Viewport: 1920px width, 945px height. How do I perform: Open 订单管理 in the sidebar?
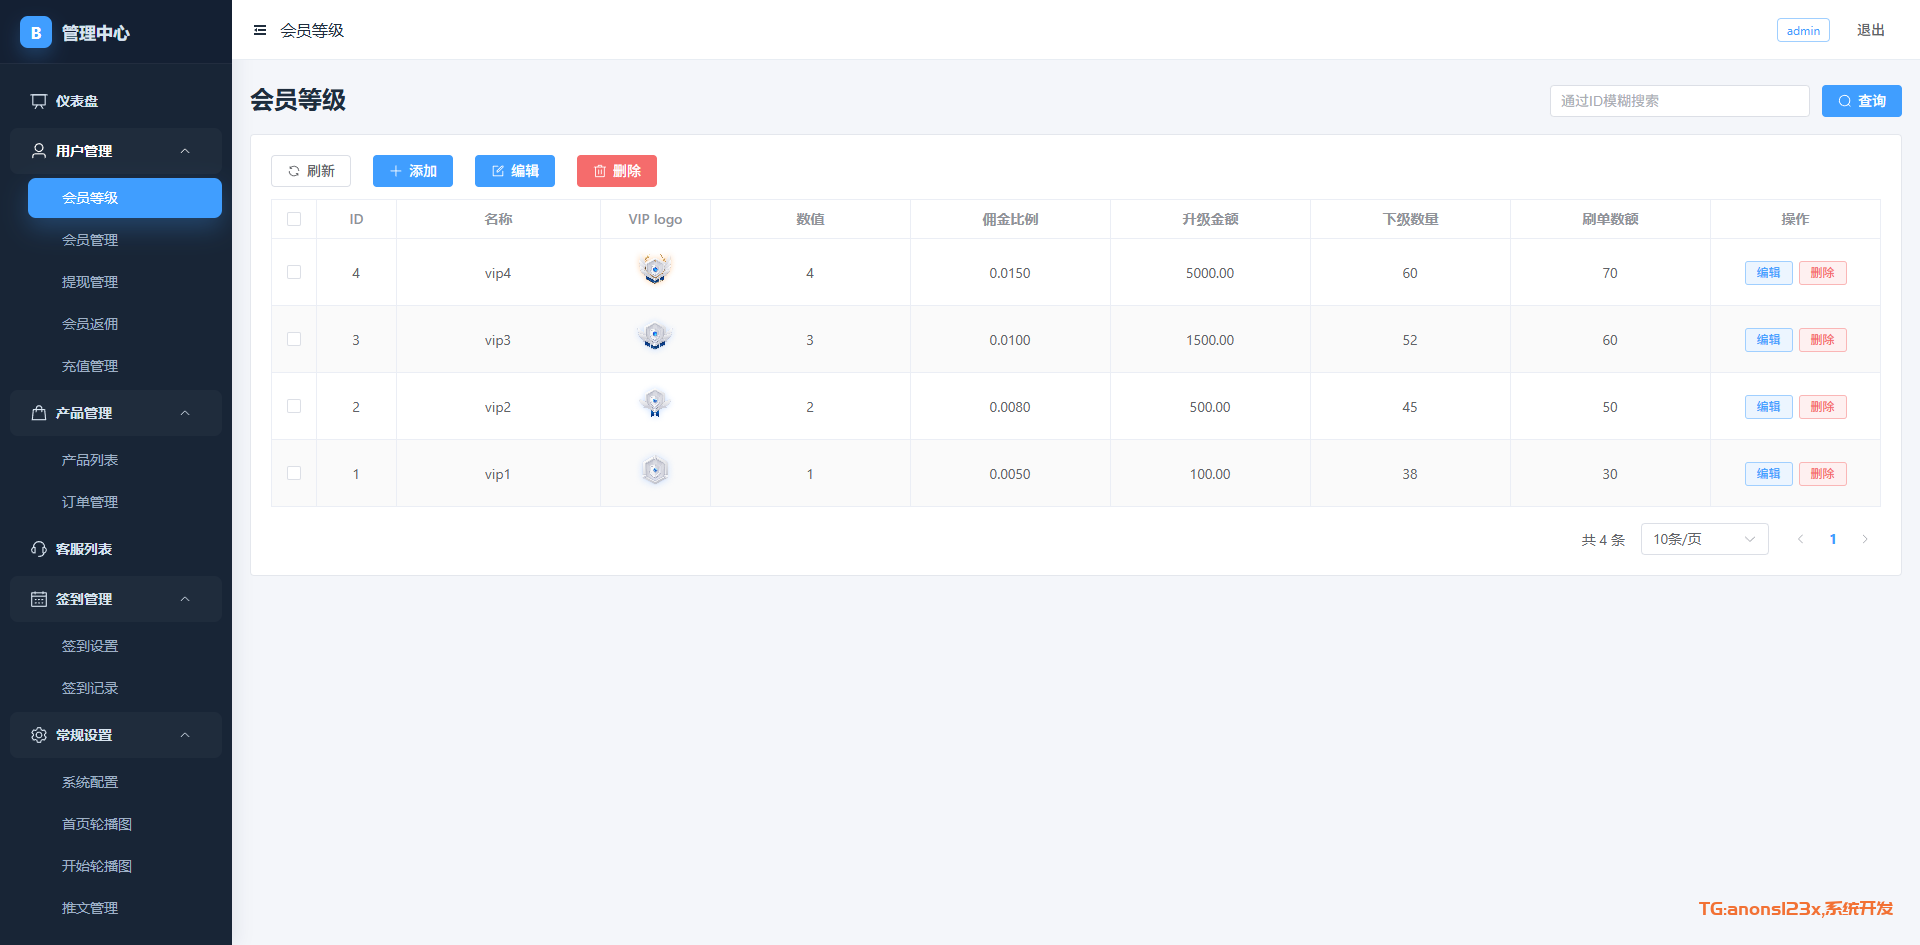click(x=90, y=502)
